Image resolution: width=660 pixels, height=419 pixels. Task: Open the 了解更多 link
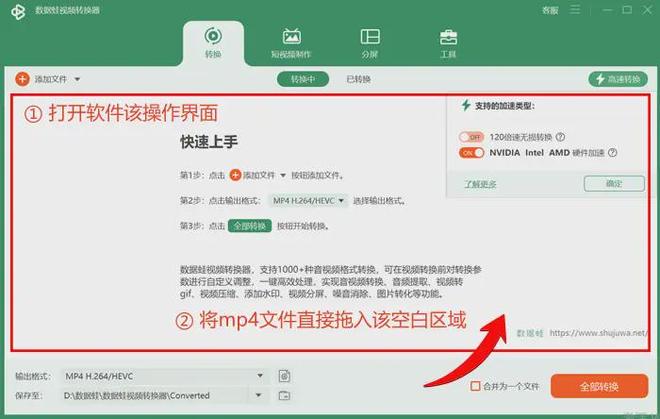[480, 184]
